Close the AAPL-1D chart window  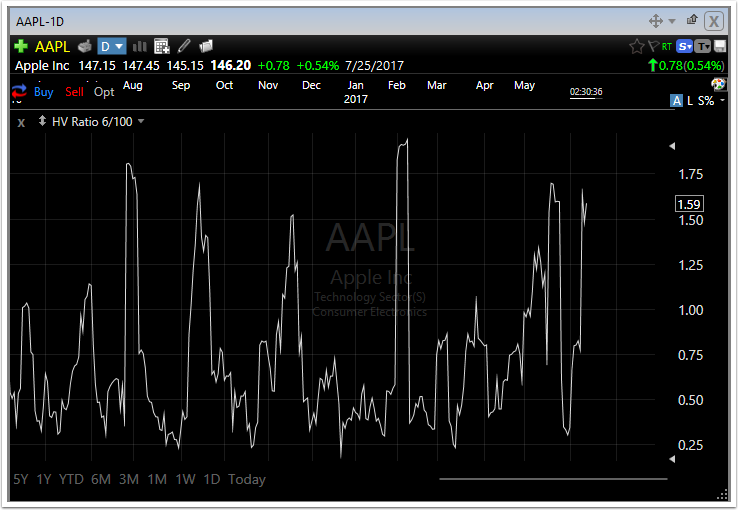pos(714,21)
